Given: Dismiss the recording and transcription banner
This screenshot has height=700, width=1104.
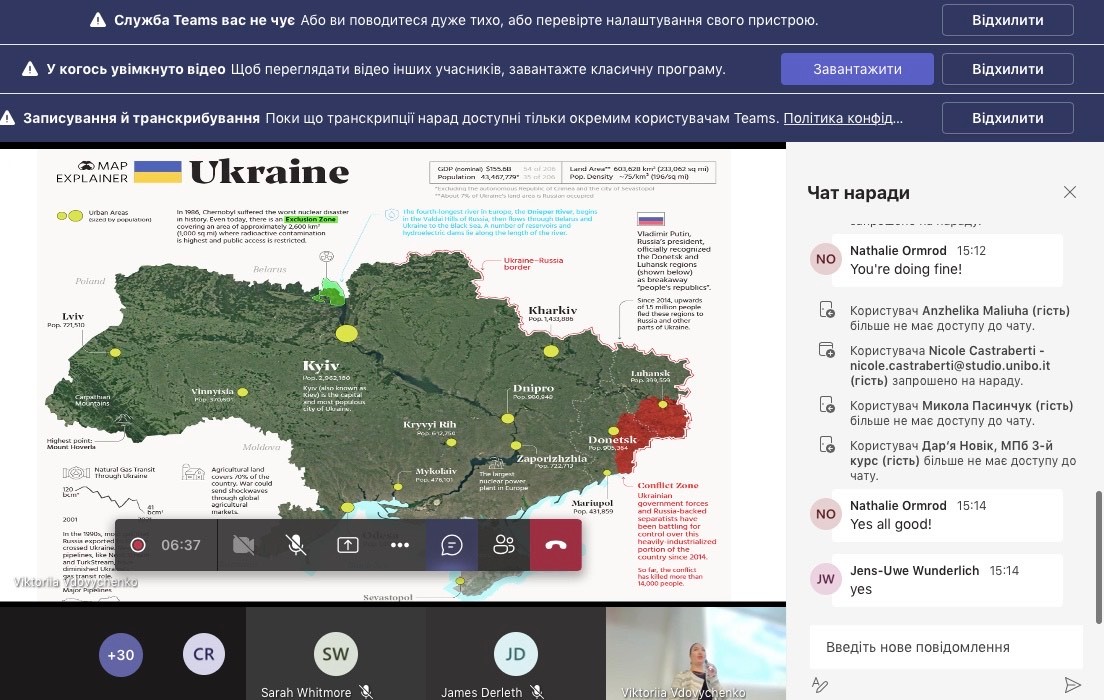Looking at the screenshot, I should [x=1007, y=118].
